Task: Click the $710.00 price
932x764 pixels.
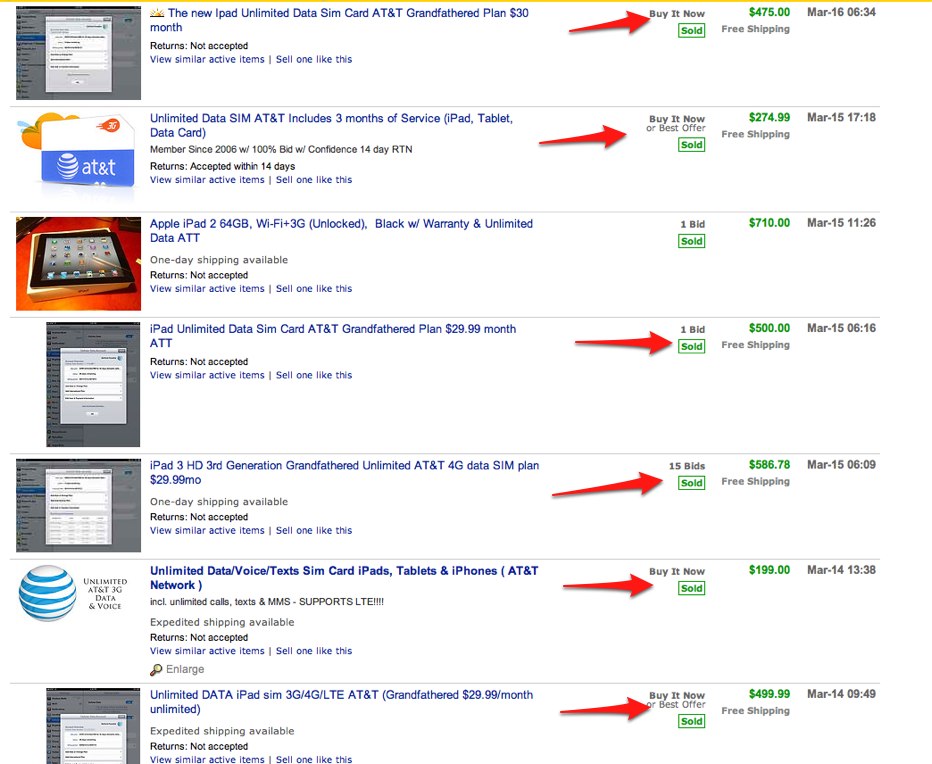Action: [769, 223]
